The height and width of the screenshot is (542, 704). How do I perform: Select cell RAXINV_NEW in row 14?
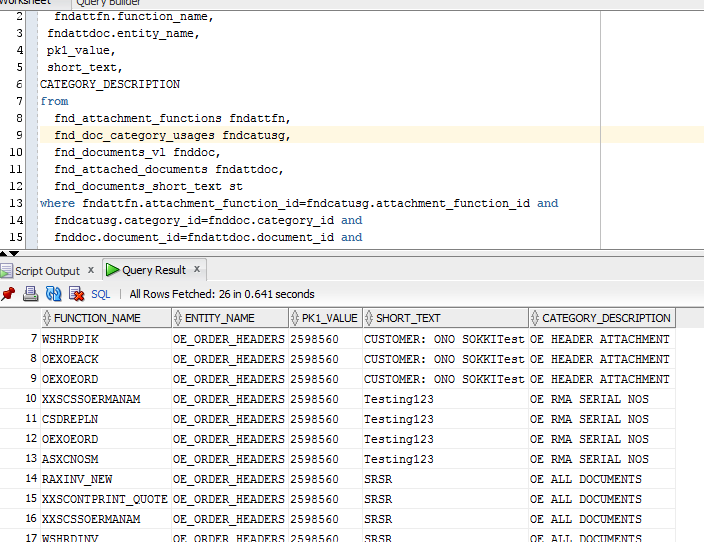106,479
